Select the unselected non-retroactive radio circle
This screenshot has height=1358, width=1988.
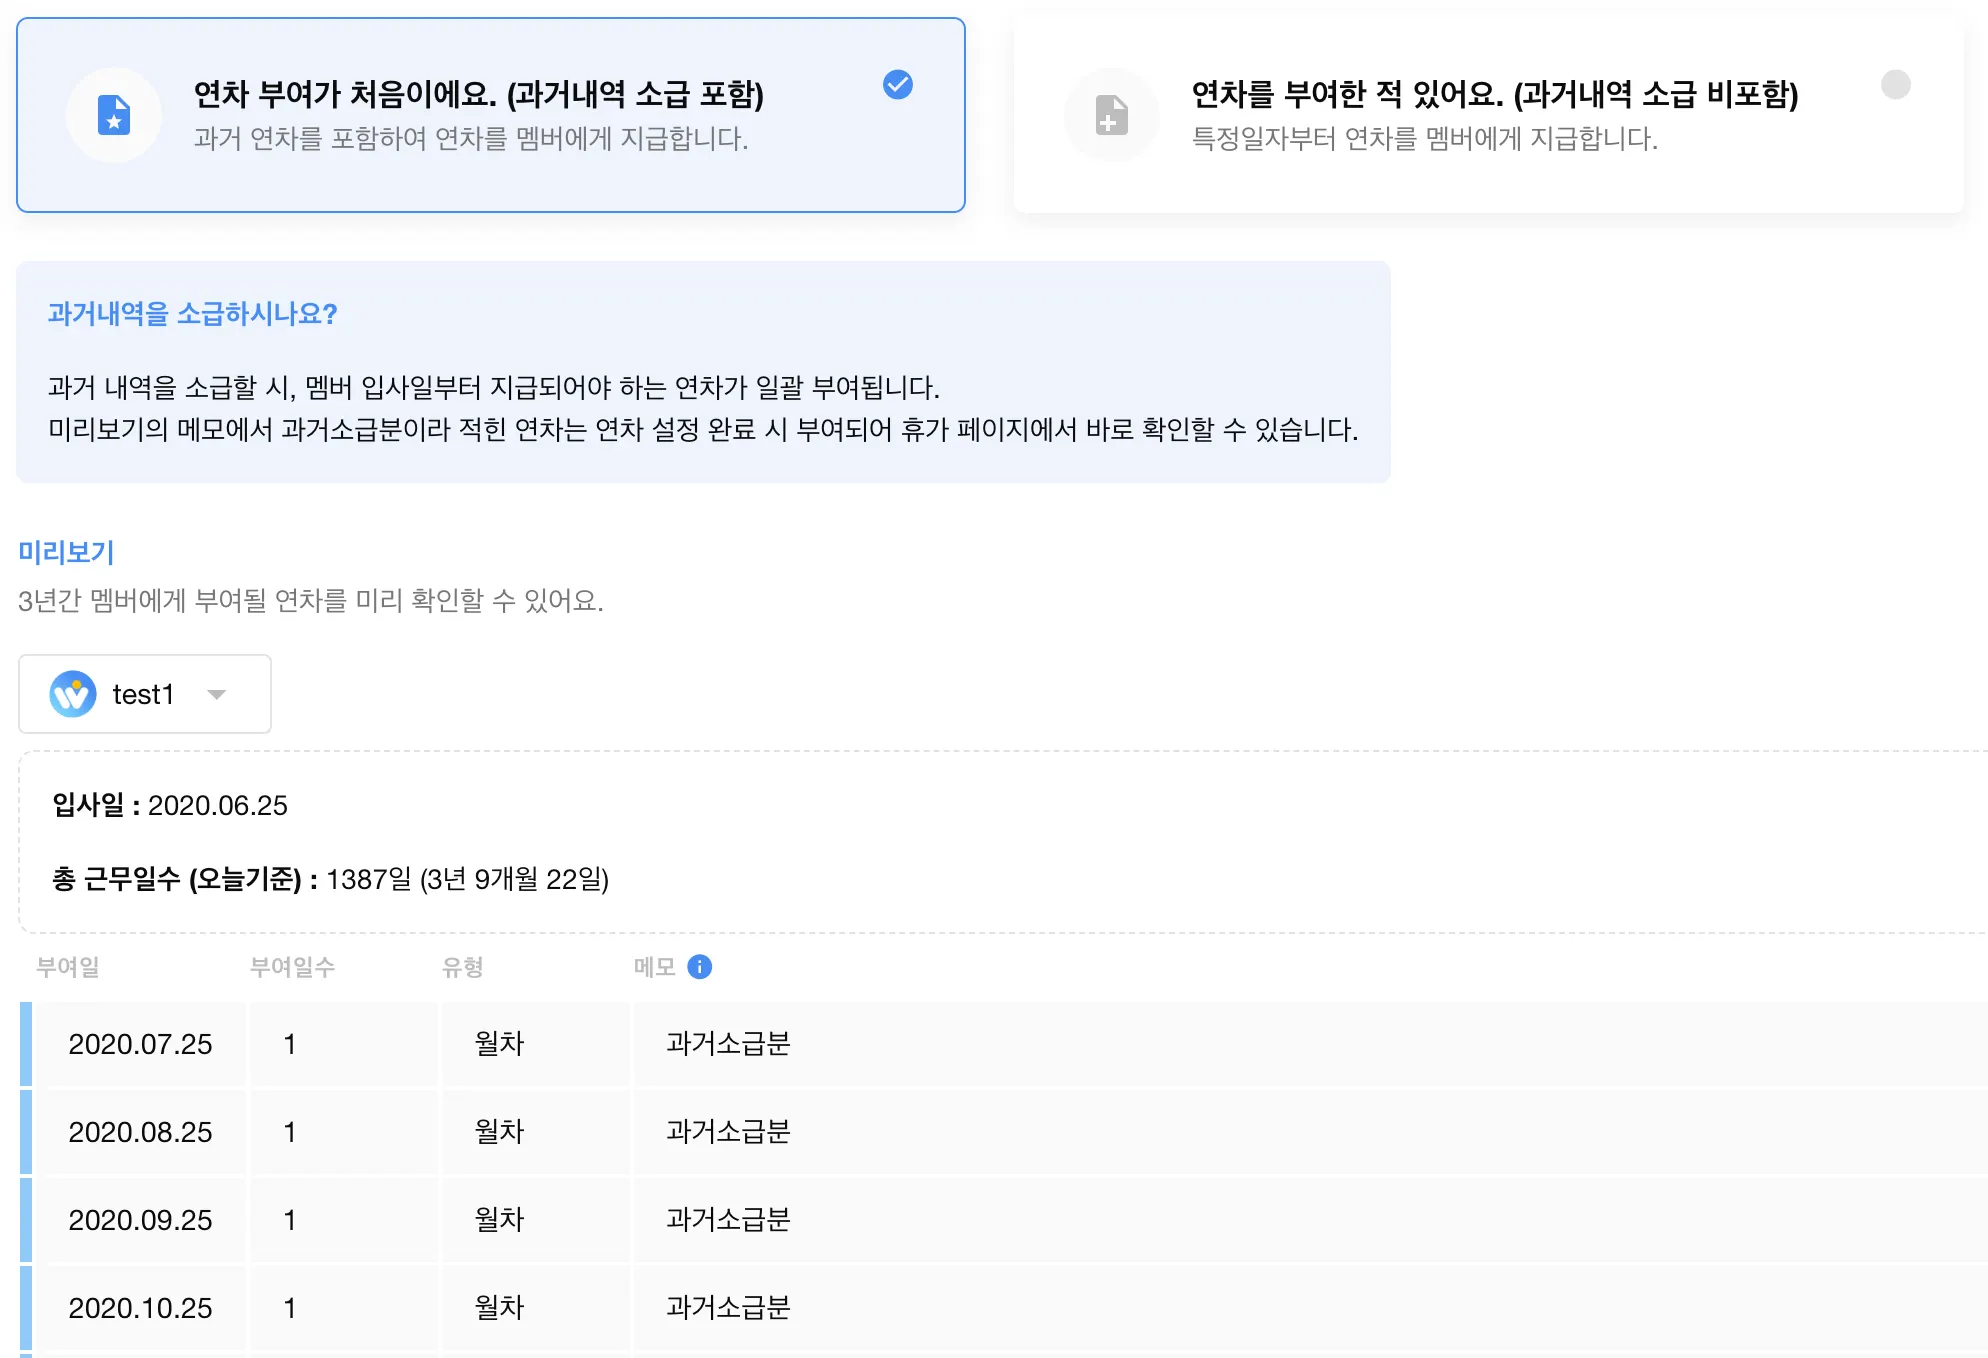coord(1895,85)
